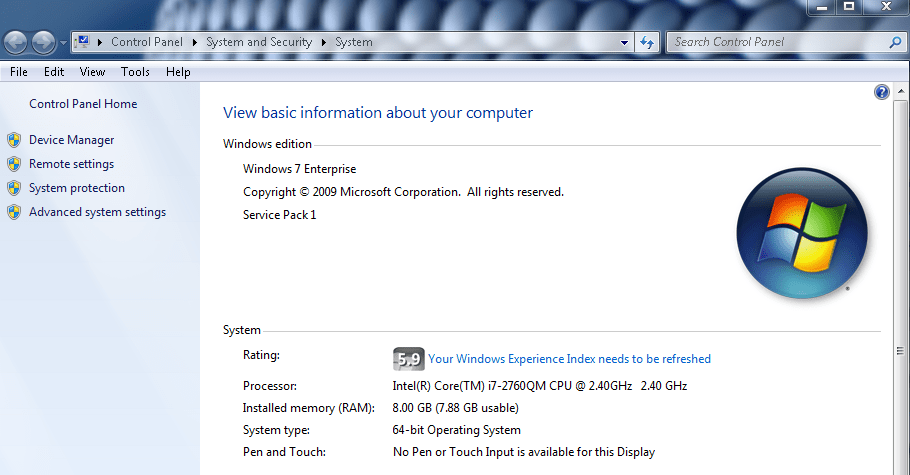Click the shield icon beside Device Manager

15,140
